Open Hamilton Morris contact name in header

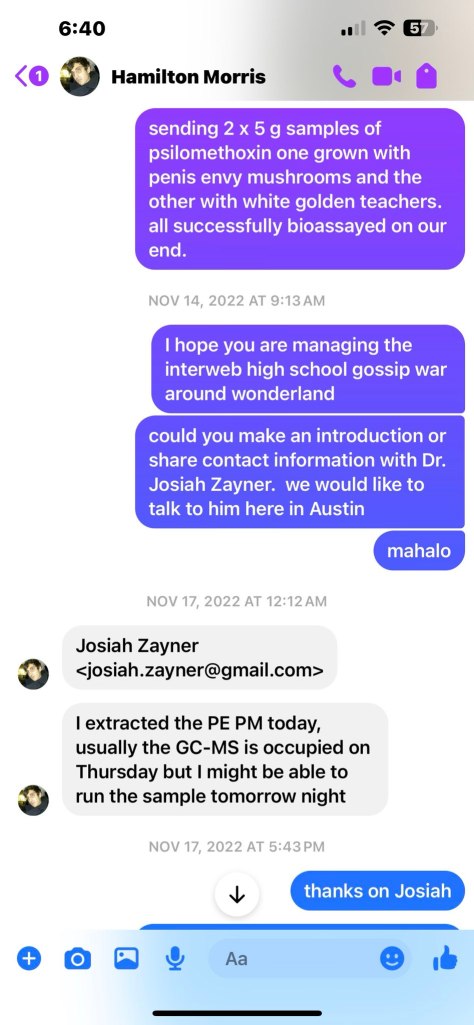(188, 77)
